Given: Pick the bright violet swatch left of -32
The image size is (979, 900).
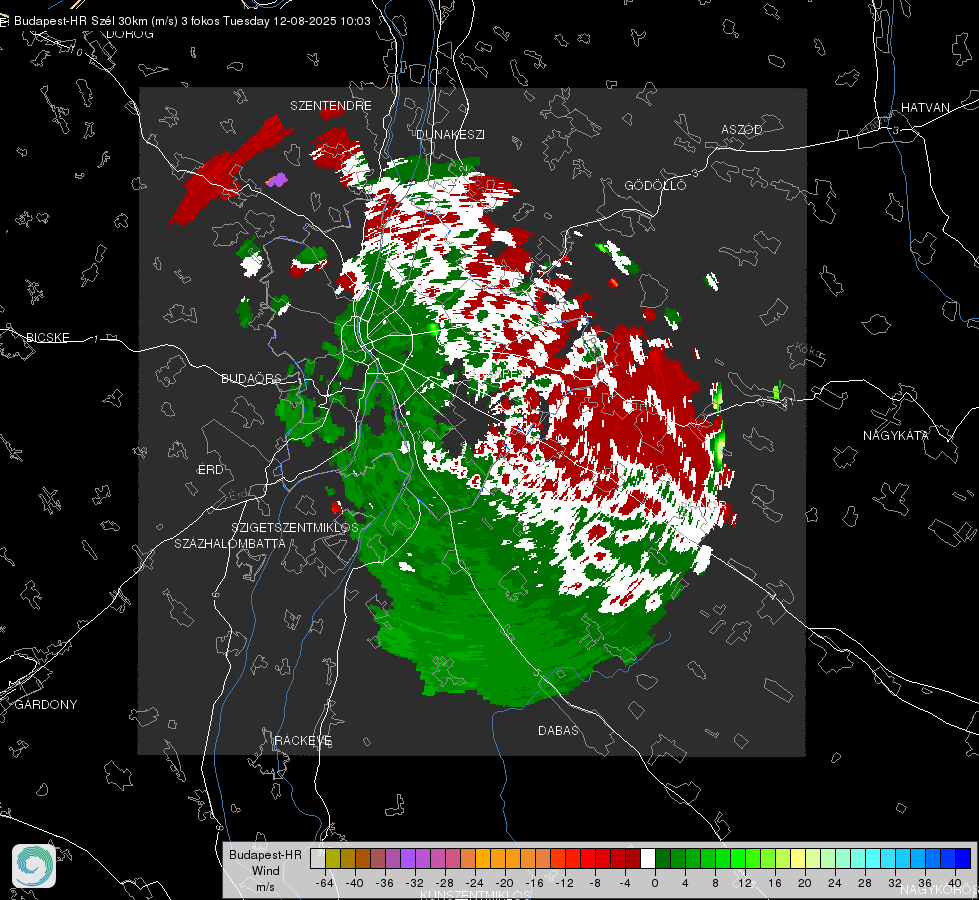Looking at the screenshot, I should click(x=408, y=859).
